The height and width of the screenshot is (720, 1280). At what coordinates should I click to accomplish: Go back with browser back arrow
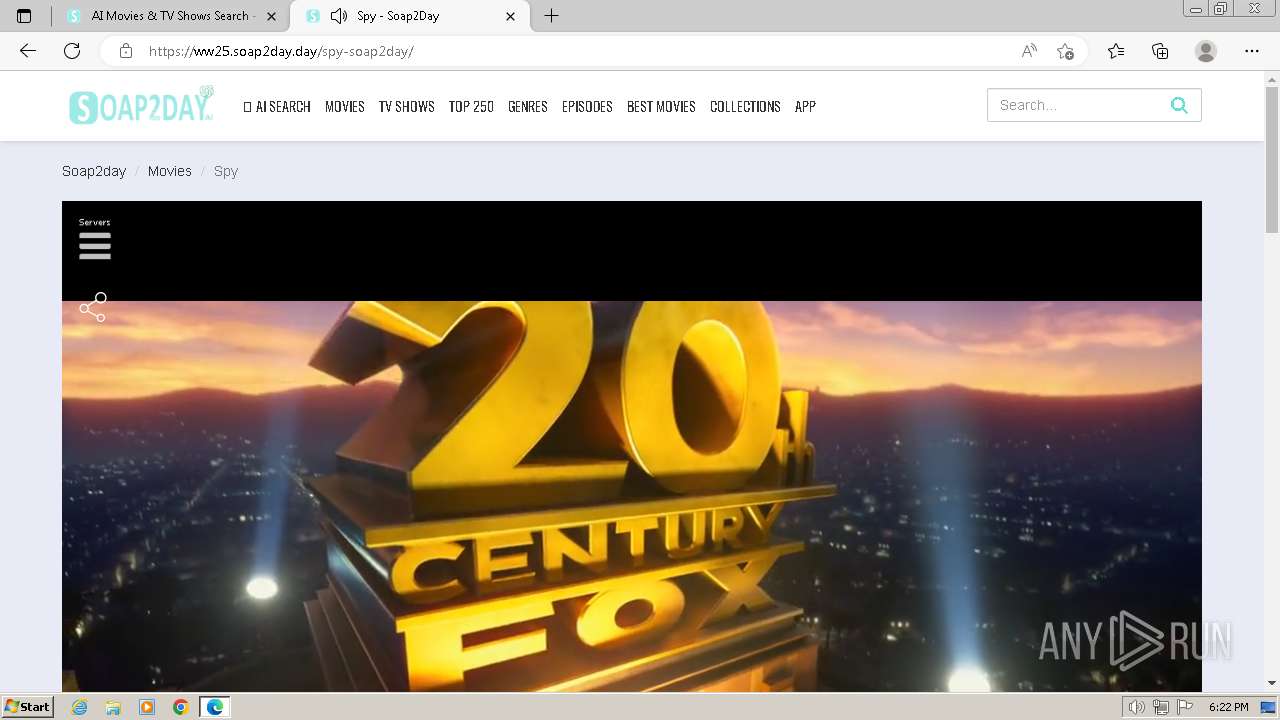coord(28,51)
